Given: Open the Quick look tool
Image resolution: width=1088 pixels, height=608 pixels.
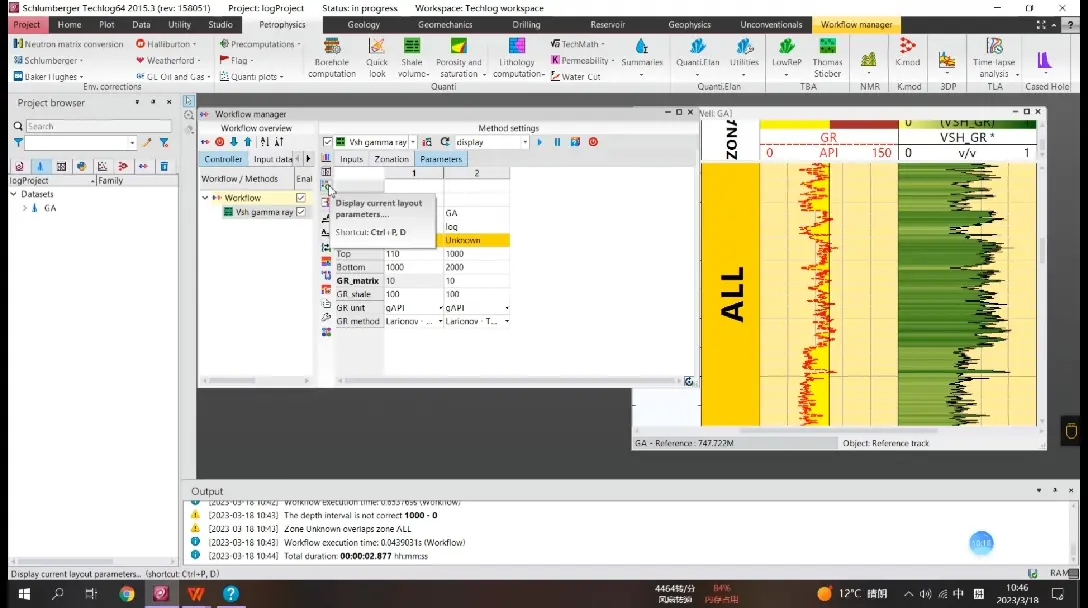Looking at the screenshot, I should coord(377,58).
